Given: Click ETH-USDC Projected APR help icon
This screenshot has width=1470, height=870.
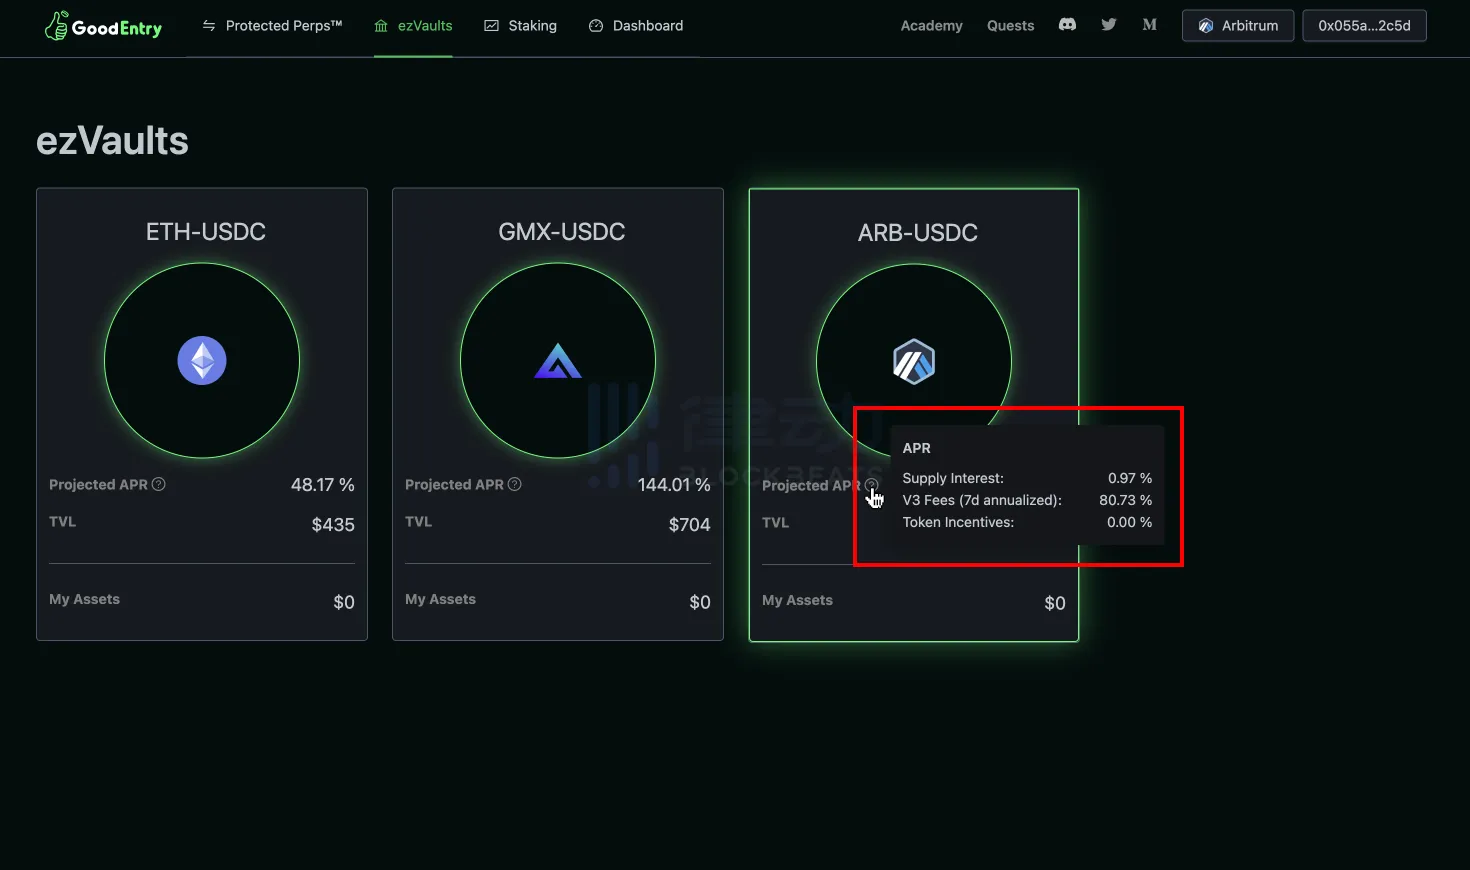Looking at the screenshot, I should 159,484.
